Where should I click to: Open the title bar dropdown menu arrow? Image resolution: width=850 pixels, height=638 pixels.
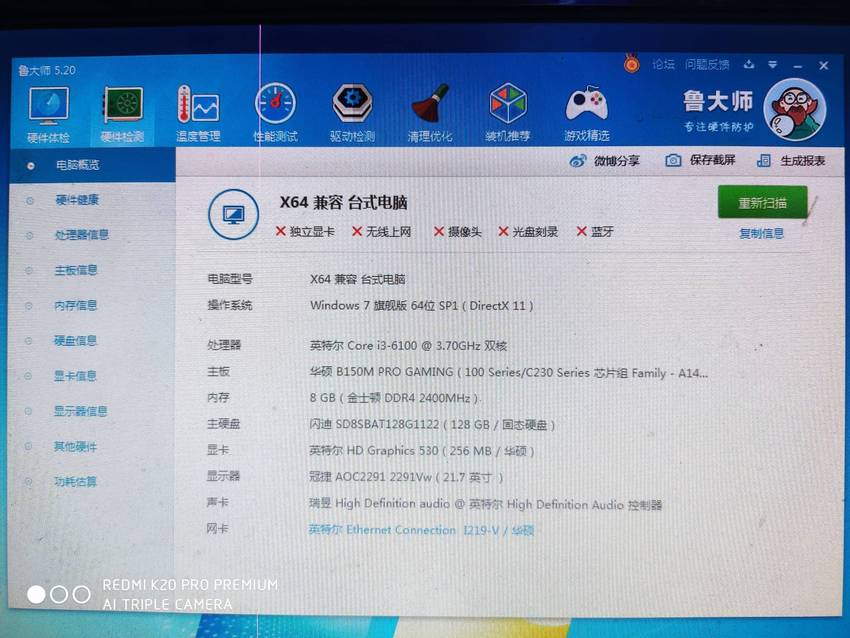772,65
